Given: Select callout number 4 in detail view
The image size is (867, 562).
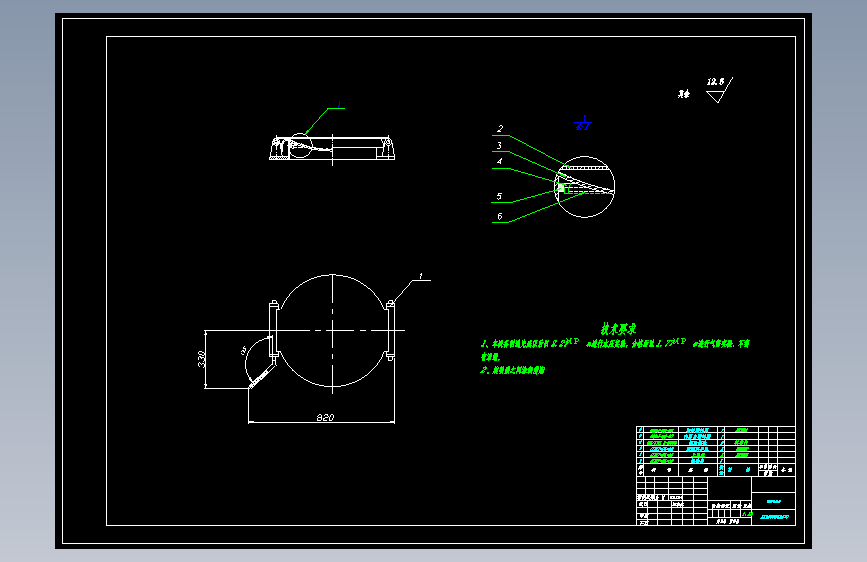Looking at the screenshot, I should [x=499, y=162].
